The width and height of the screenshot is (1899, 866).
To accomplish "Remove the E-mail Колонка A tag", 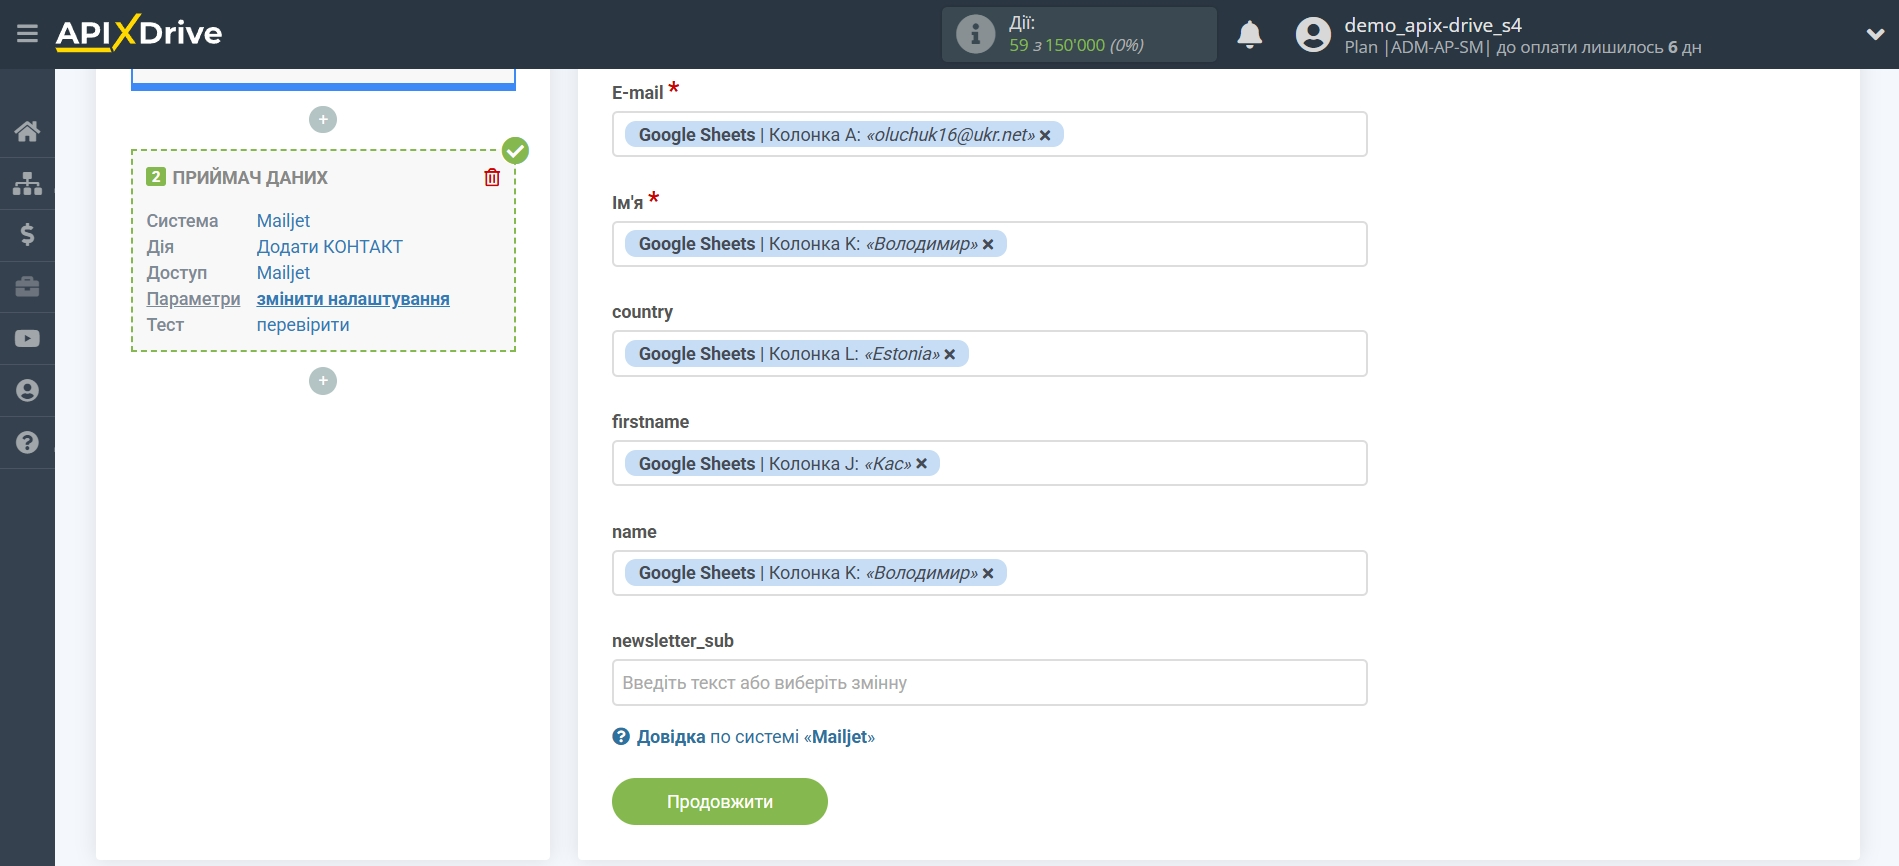I will [x=1045, y=135].
